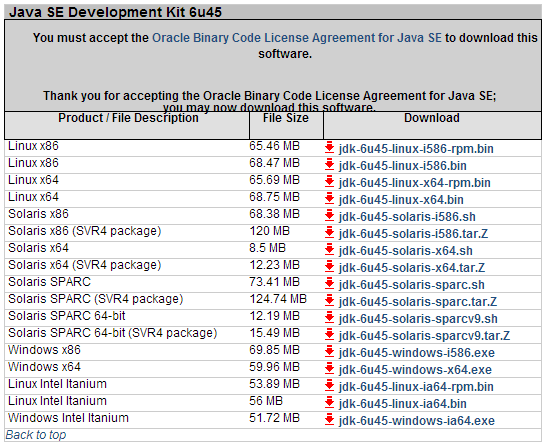The height and width of the screenshot is (446, 547).
Task: Select the Solaris x64 (SVR4 package) description
Action: point(84,265)
